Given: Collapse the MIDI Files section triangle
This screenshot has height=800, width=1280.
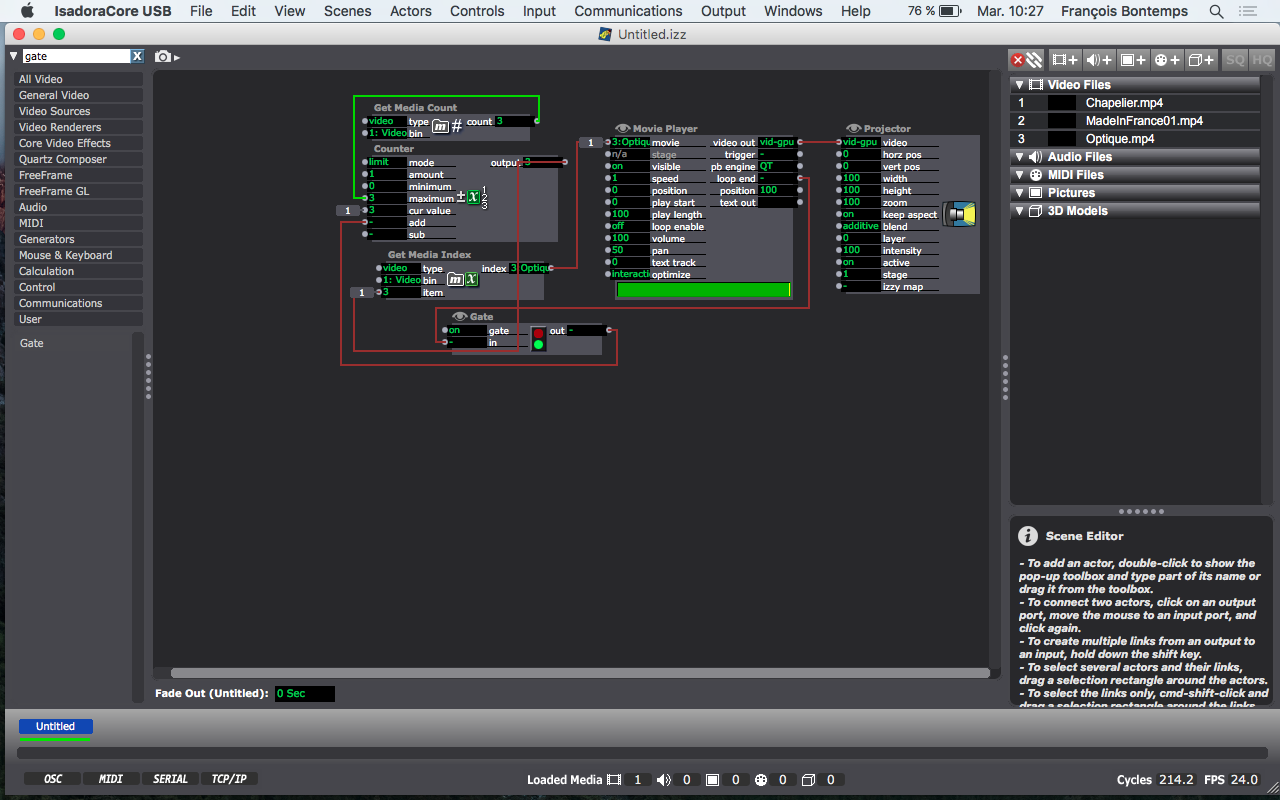Looking at the screenshot, I should coord(1019,175).
